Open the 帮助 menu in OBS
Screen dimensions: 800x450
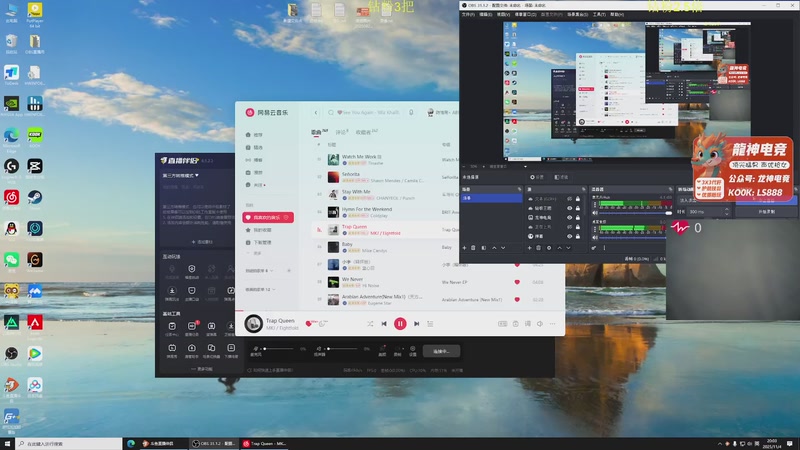[616, 14]
